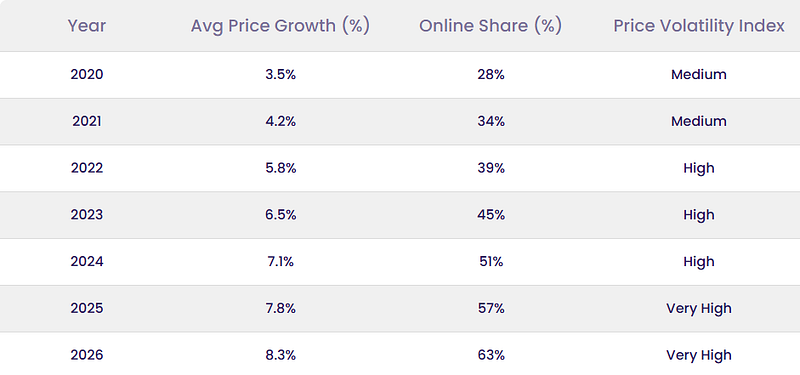Click the 2022 year cell
This screenshot has width=800, height=375.
coord(87,168)
